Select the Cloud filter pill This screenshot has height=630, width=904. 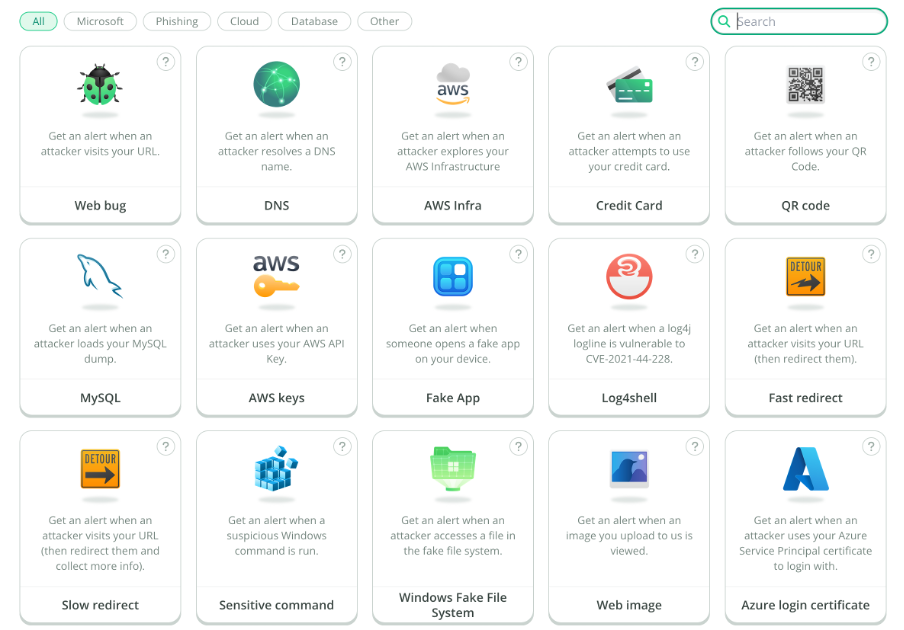click(x=244, y=21)
